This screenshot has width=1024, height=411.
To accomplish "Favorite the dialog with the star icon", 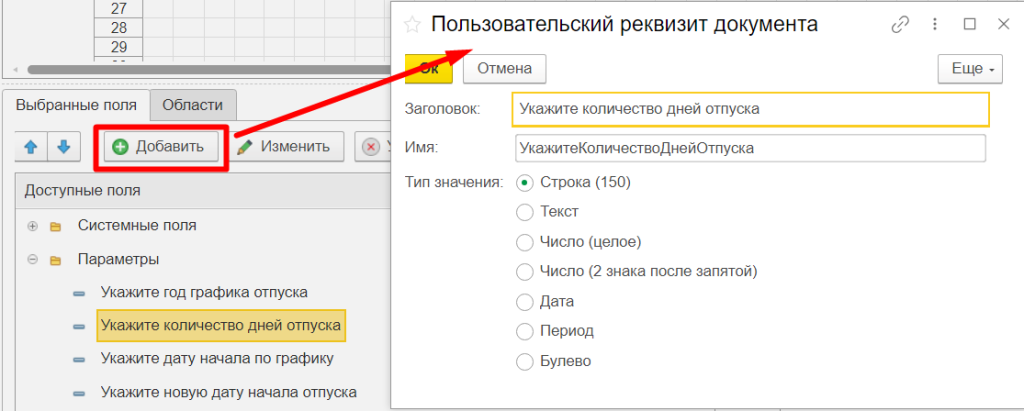I will coord(411,24).
